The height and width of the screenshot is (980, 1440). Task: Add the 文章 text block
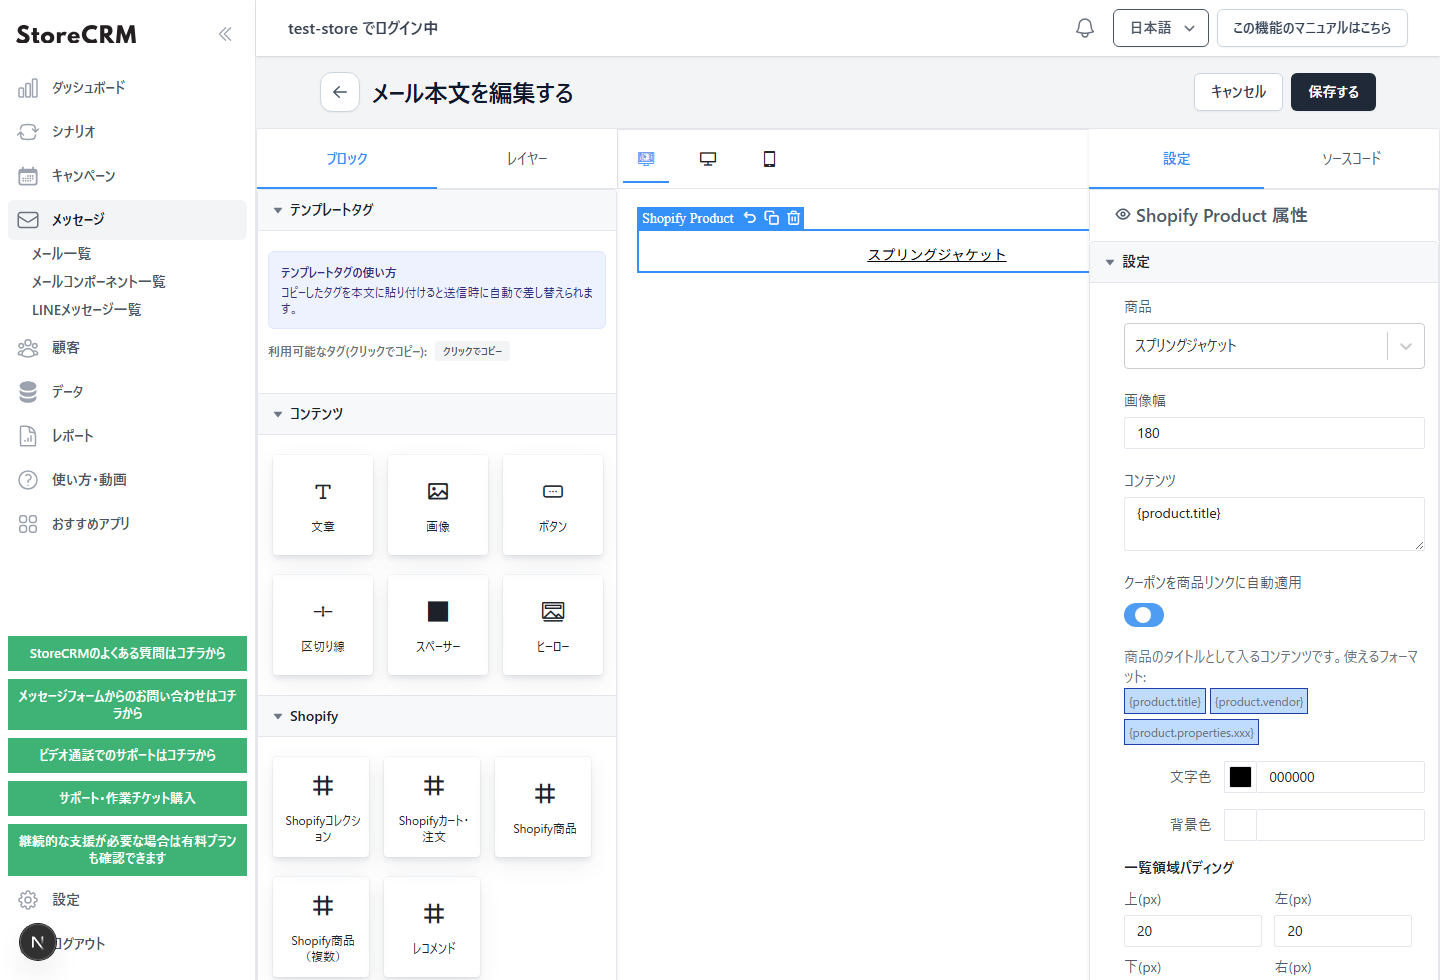coord(323,505)
